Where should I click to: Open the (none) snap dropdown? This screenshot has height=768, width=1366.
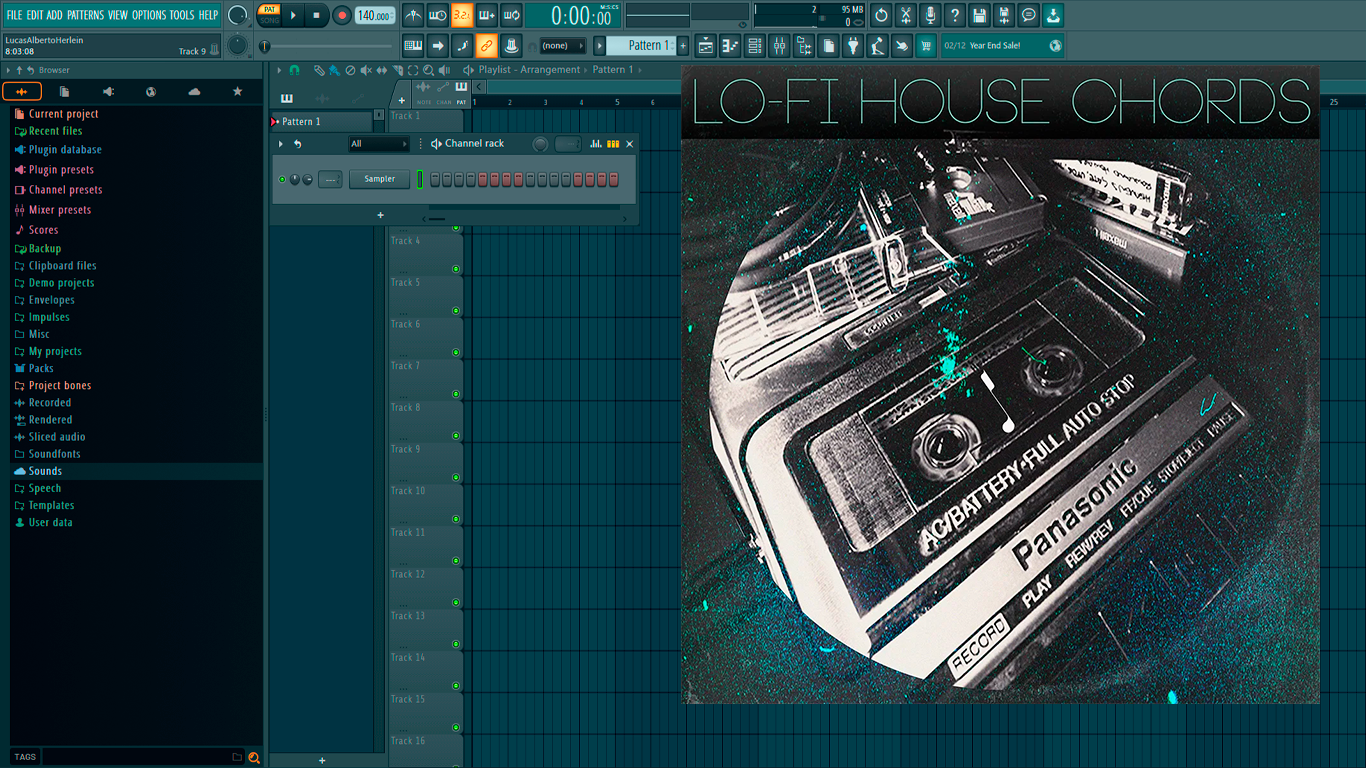[562, 45]
